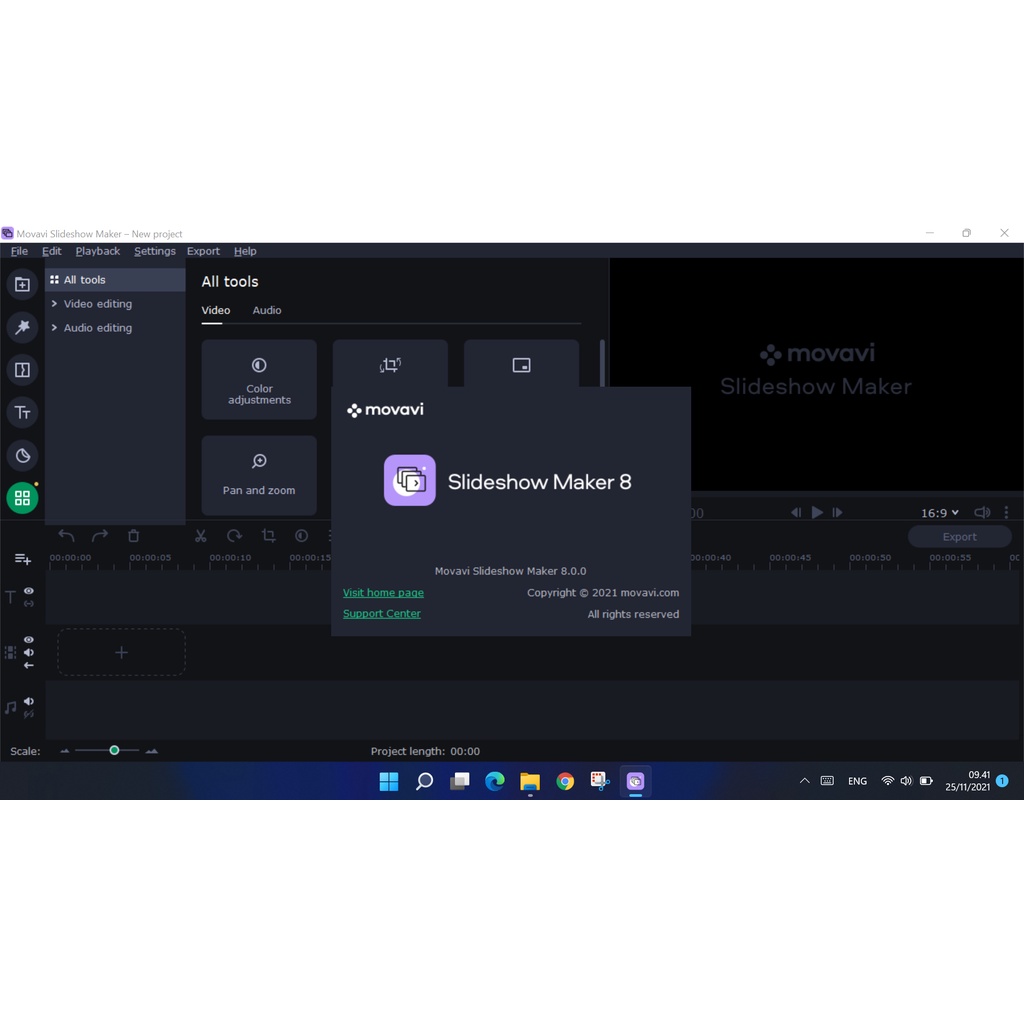Open the 16:9 aspect ratio dropdown
The height and width of the screenshot is (1024, 1024).
coord(939,513)
